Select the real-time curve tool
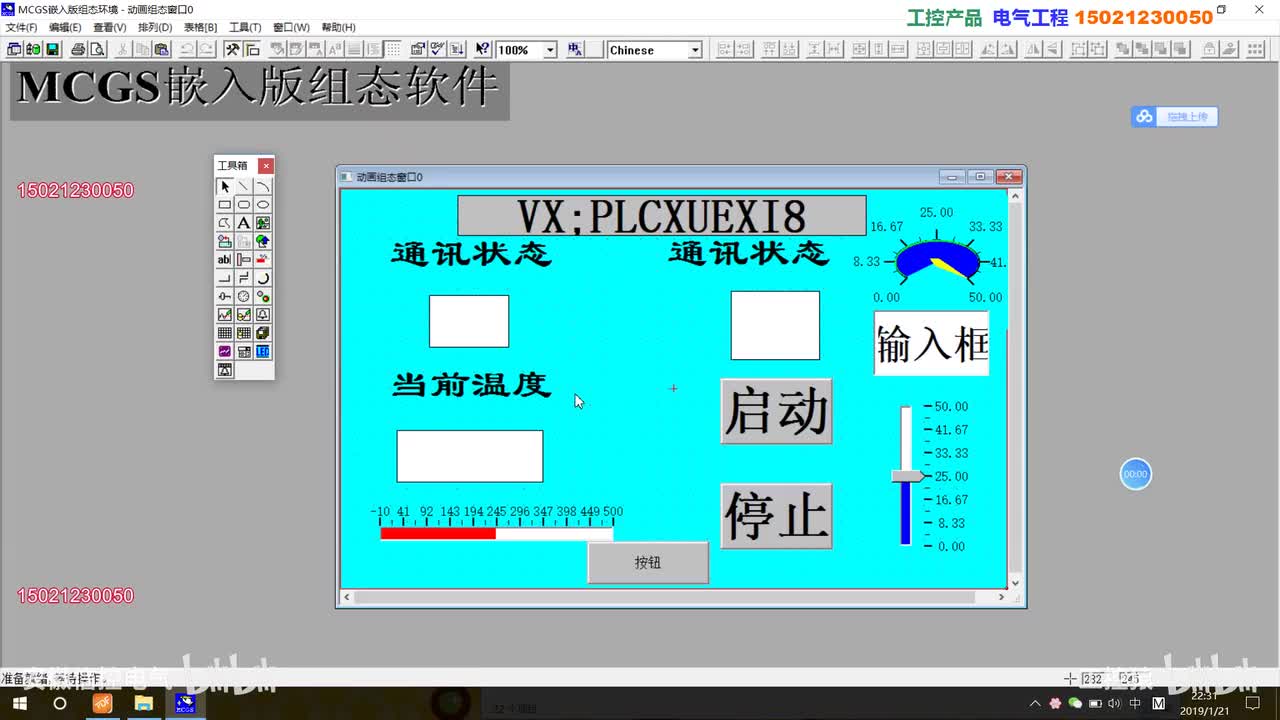The height and width of the screenshot is (720, 1280). [225, 314]
